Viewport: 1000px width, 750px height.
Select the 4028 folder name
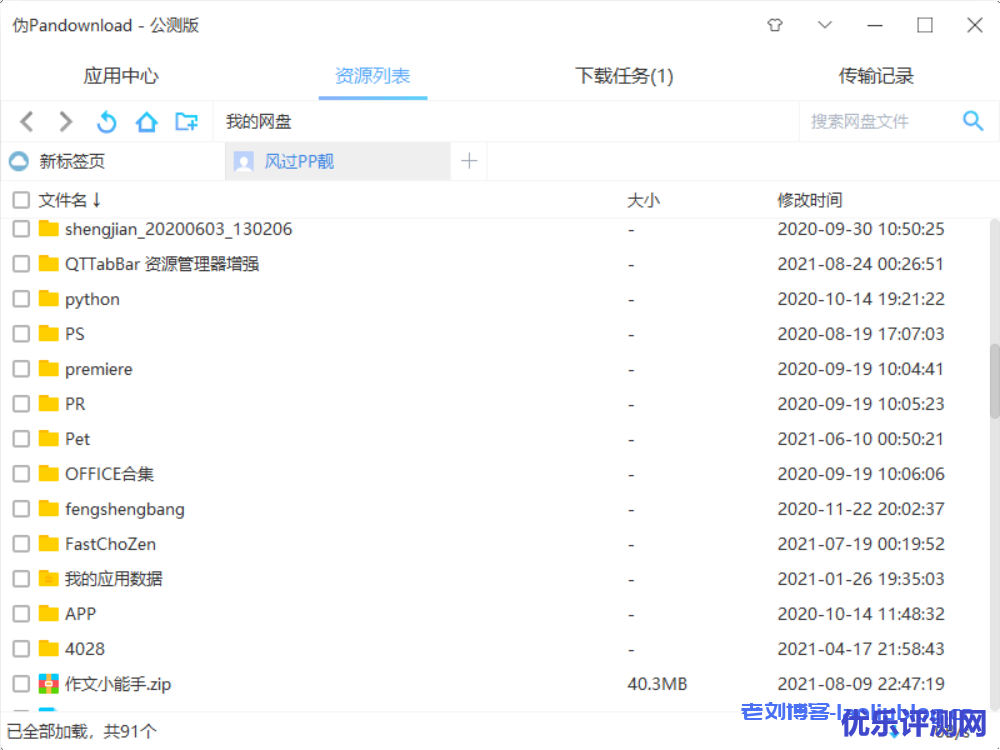tap(85, 649)
